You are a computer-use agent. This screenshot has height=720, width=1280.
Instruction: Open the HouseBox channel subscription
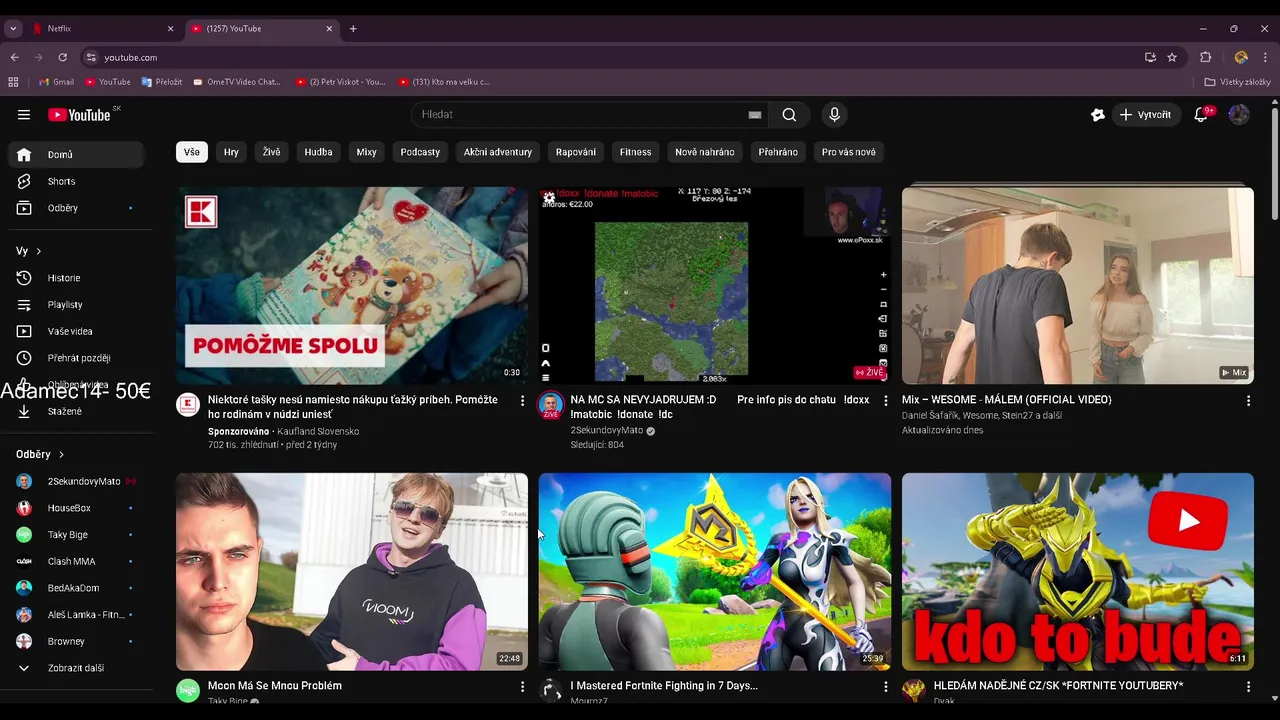pos(76,508)
